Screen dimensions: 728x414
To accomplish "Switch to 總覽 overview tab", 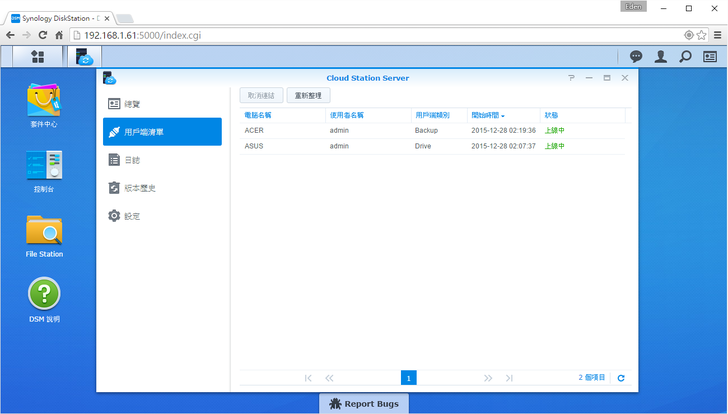I will [x=132, y=103].
